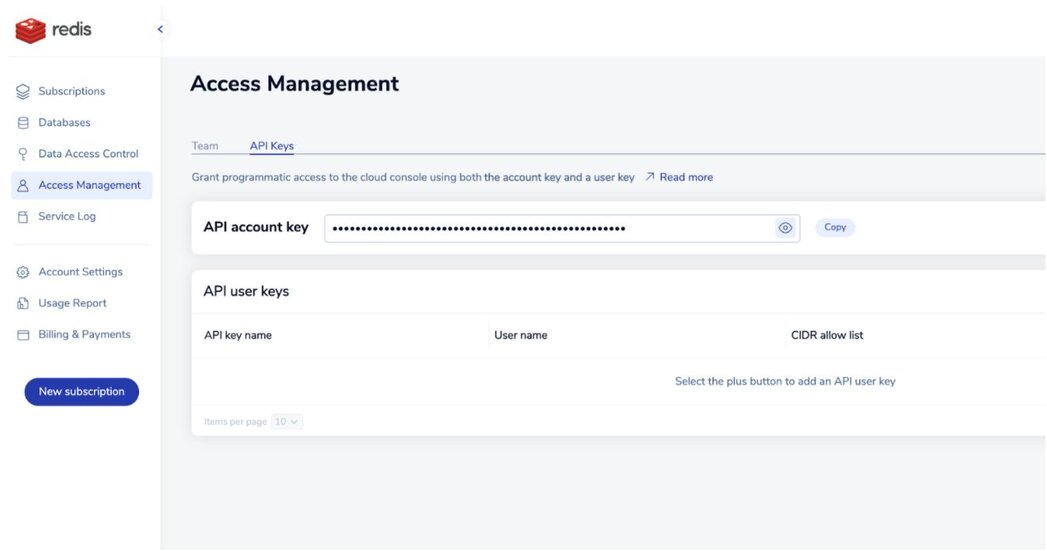
Task: Switch to the Team tab
Action: [205, 146]
